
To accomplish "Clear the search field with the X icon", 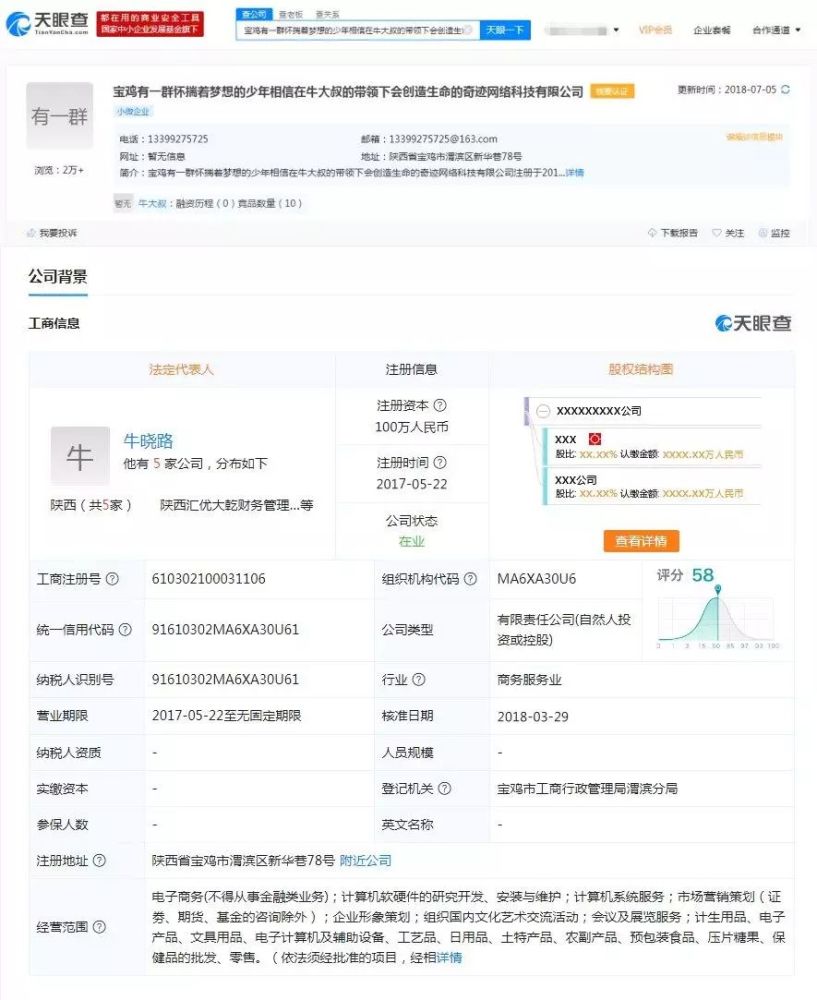I will point(468,30).
